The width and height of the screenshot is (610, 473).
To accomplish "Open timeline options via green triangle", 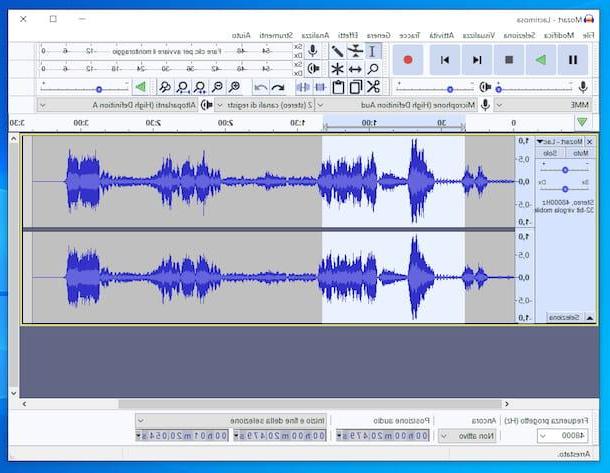I will coord(582,122).
